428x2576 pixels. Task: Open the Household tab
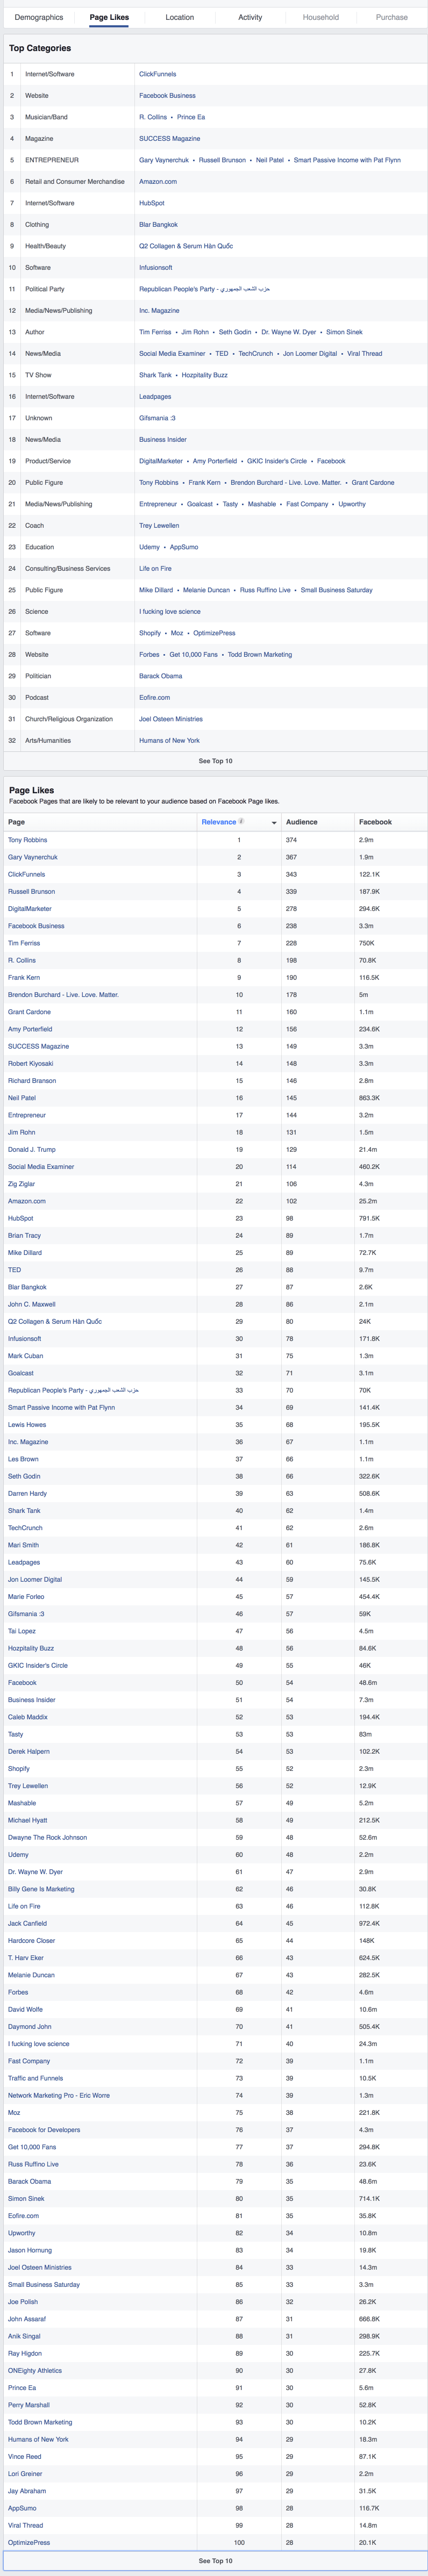[x=320, y=17]
